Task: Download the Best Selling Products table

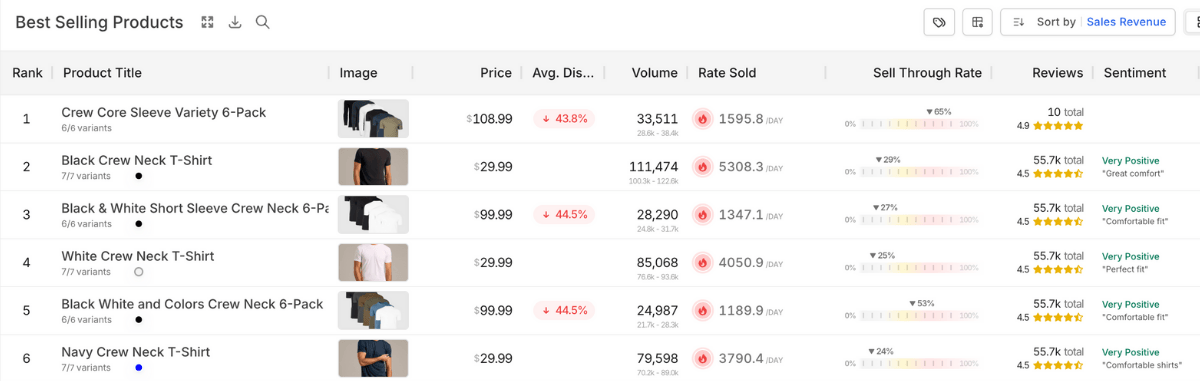Action: [235, 22]
